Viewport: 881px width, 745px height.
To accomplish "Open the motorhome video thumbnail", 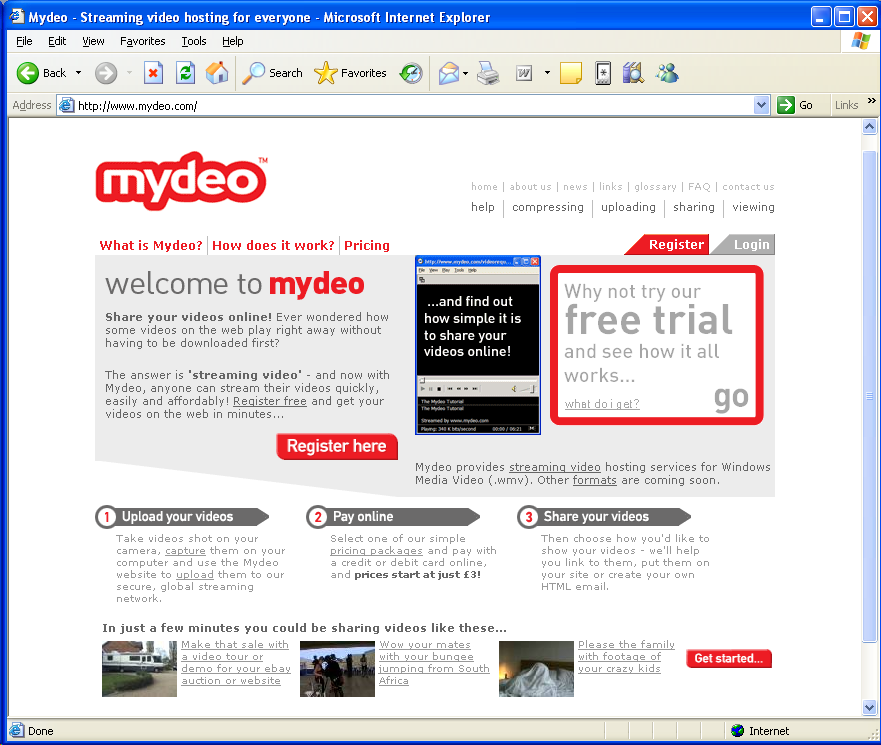I will point(139,669).
